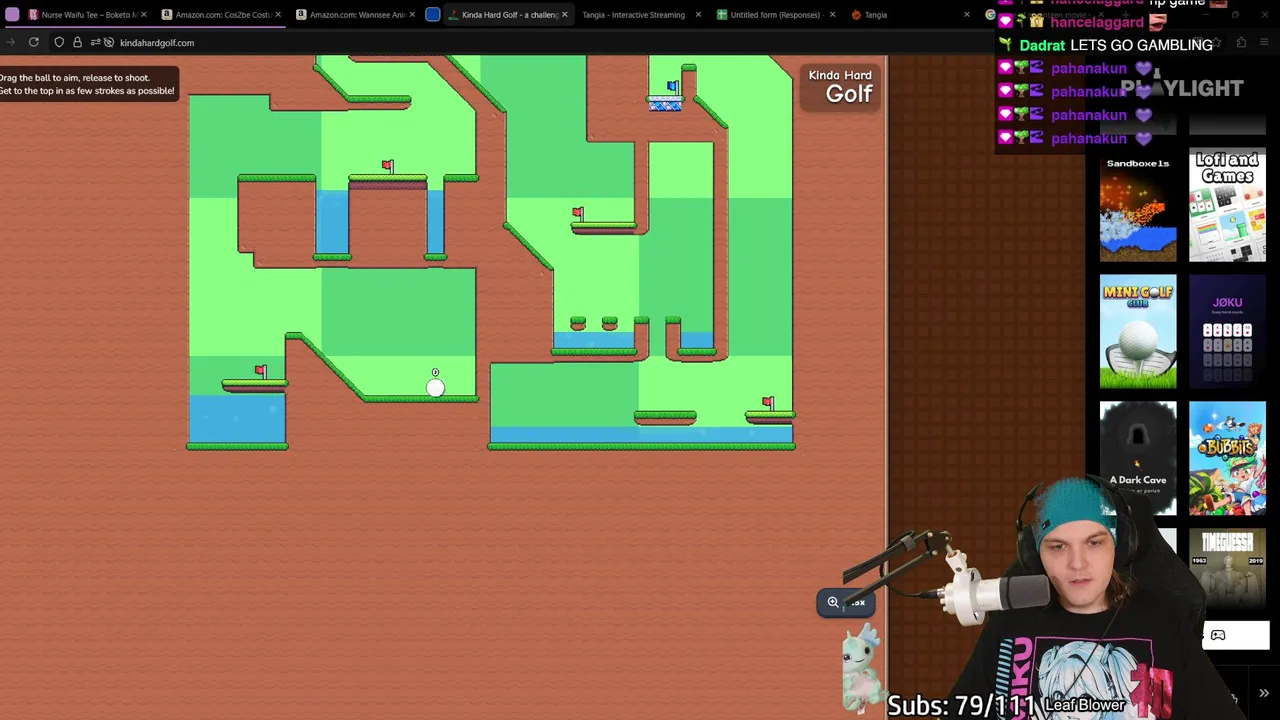
Task: Switch to Untitled form (Responses) tab
Action: point(775,15)
